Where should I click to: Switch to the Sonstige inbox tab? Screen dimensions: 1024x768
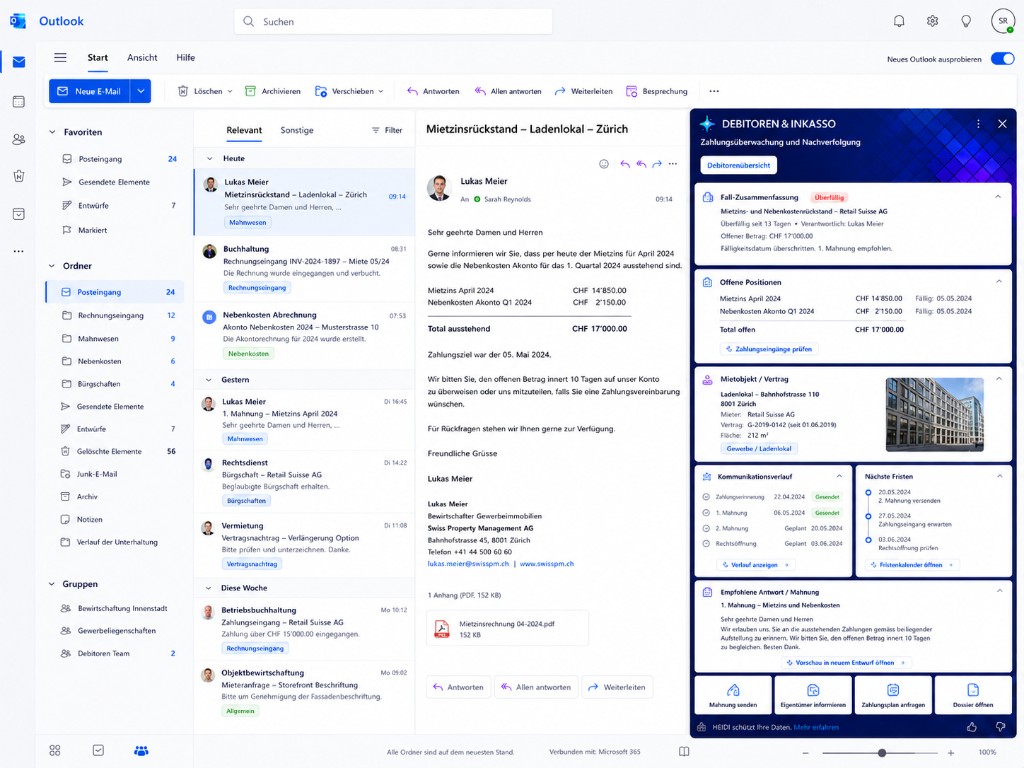(297, 130)
